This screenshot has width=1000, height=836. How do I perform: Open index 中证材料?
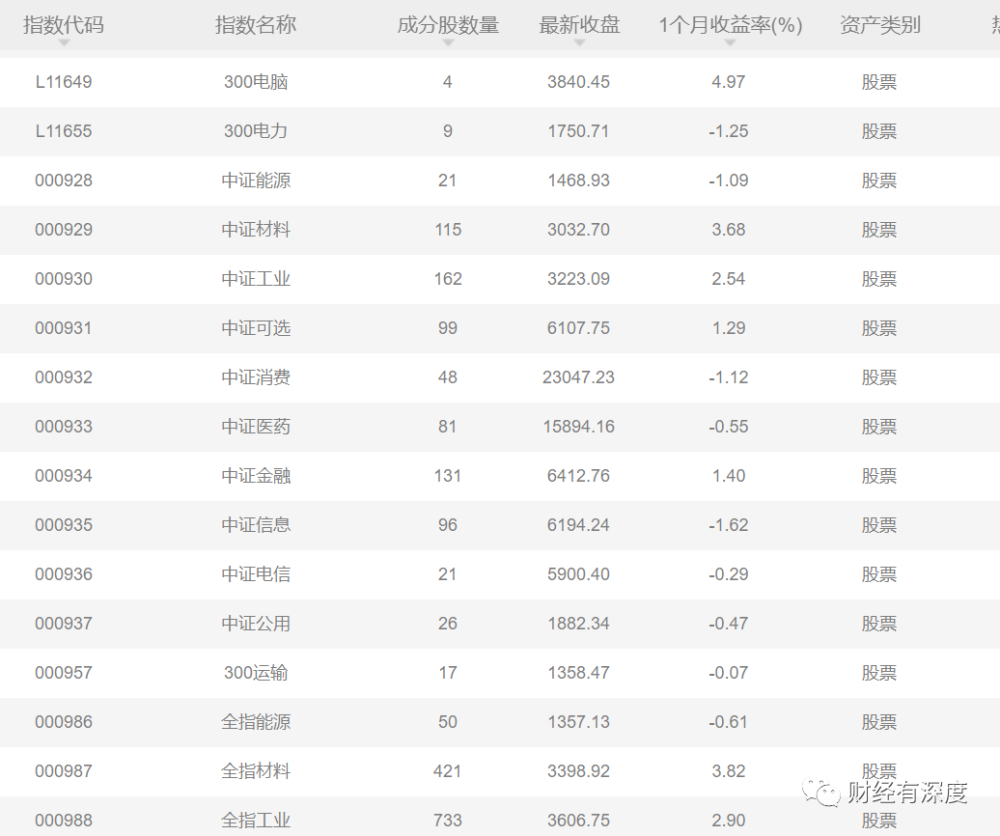(256, 230)
